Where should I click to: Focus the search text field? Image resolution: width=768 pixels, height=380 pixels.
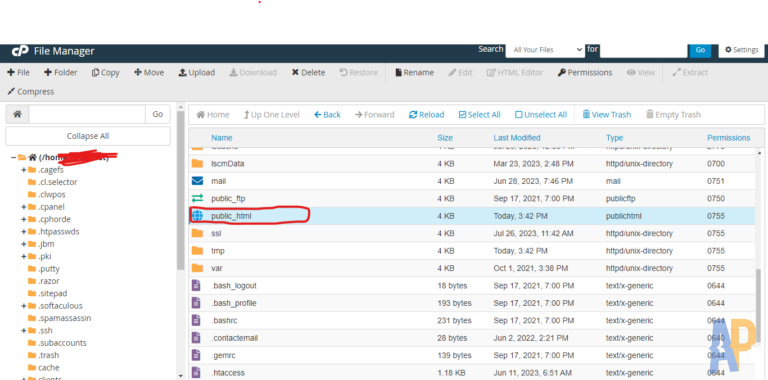(x=644, y=50)
